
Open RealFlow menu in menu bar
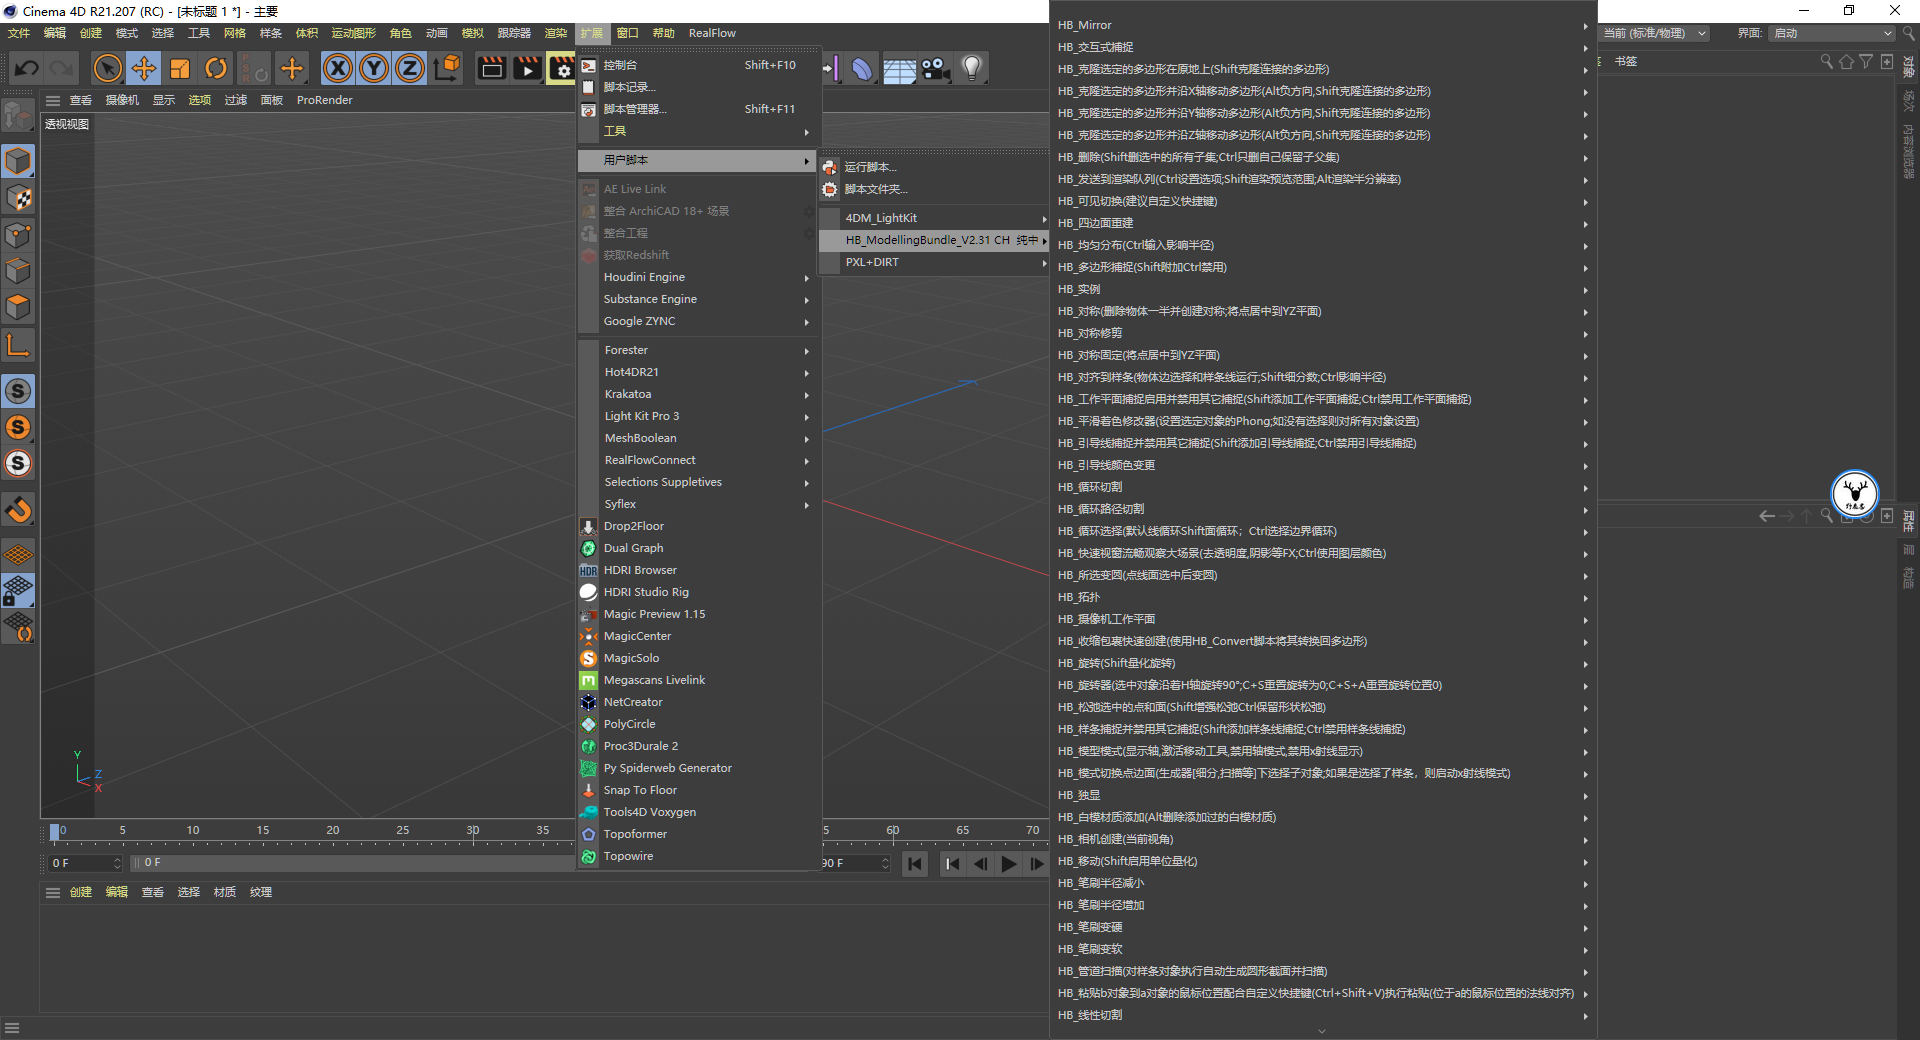[712, 33]
